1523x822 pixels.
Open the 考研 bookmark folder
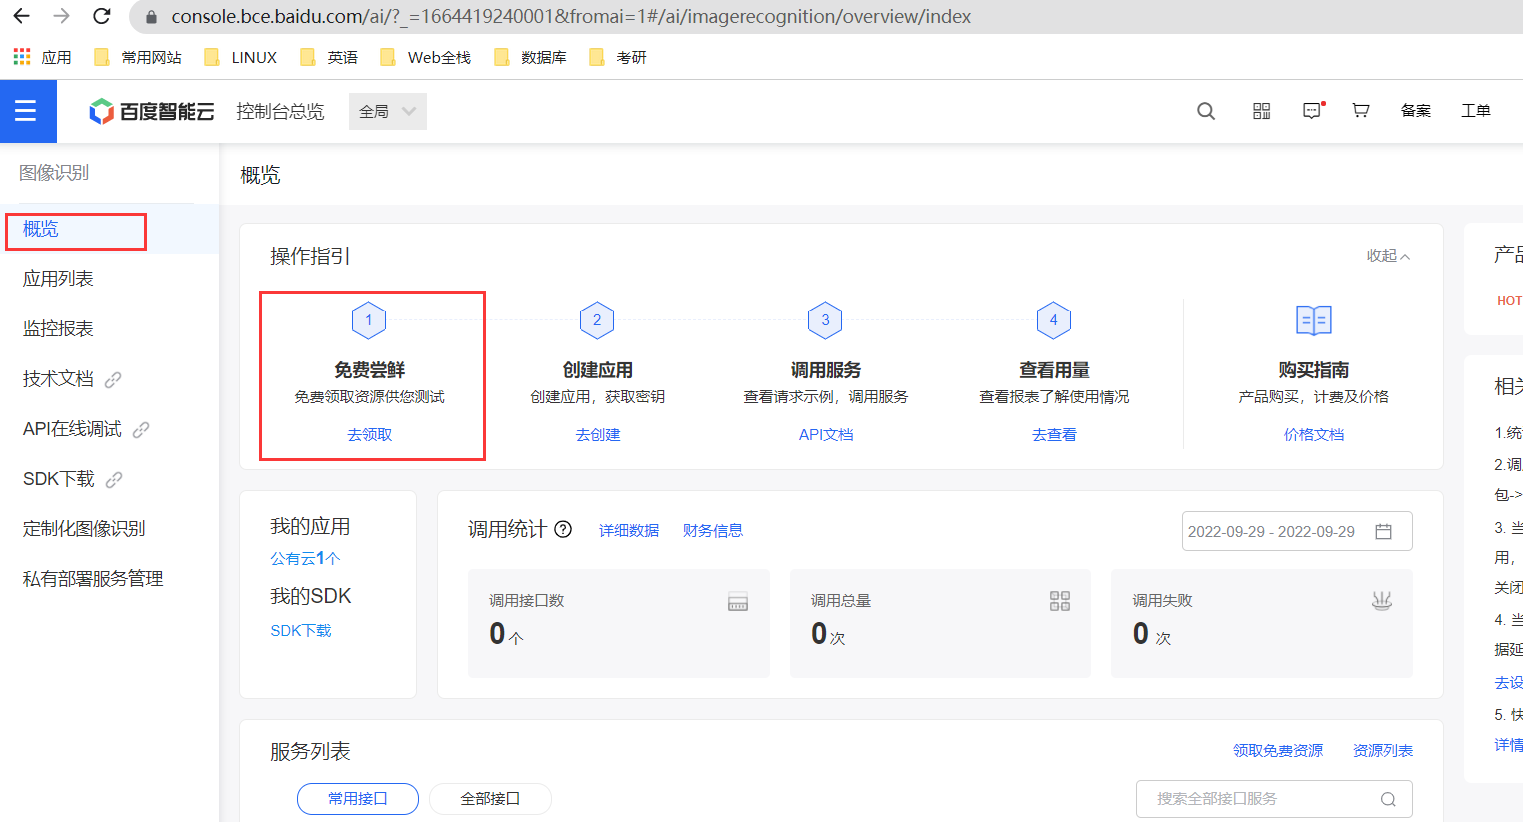[618, 57]
